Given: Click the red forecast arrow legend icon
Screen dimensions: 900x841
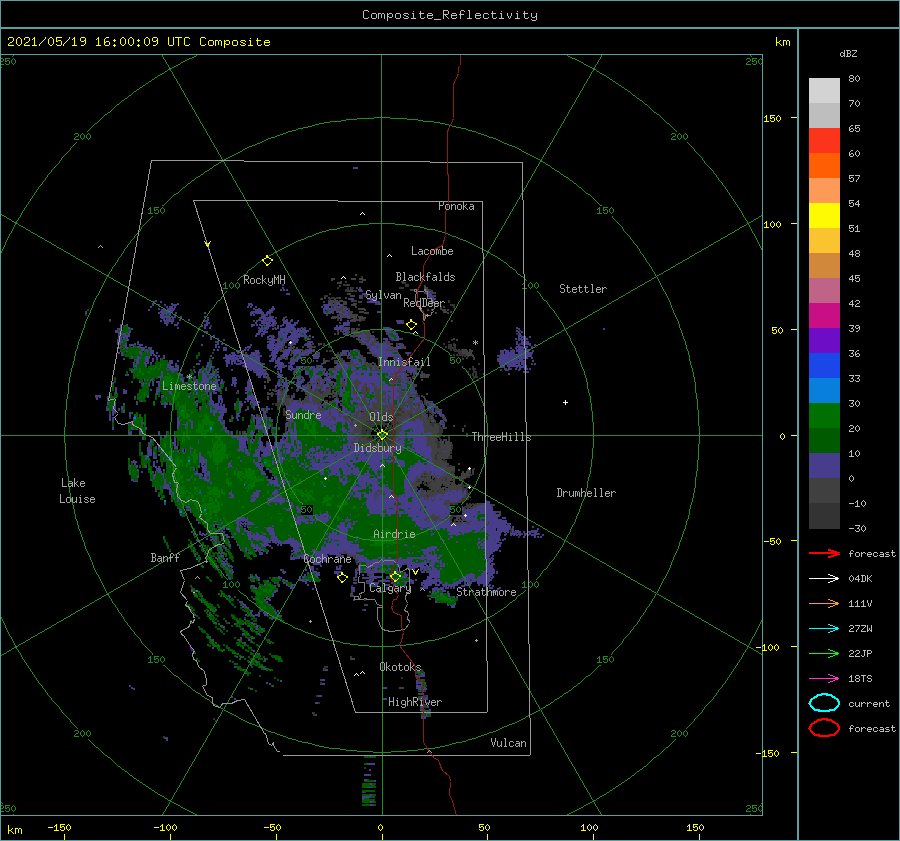Looking at the screenshot, I should point(824,553).
